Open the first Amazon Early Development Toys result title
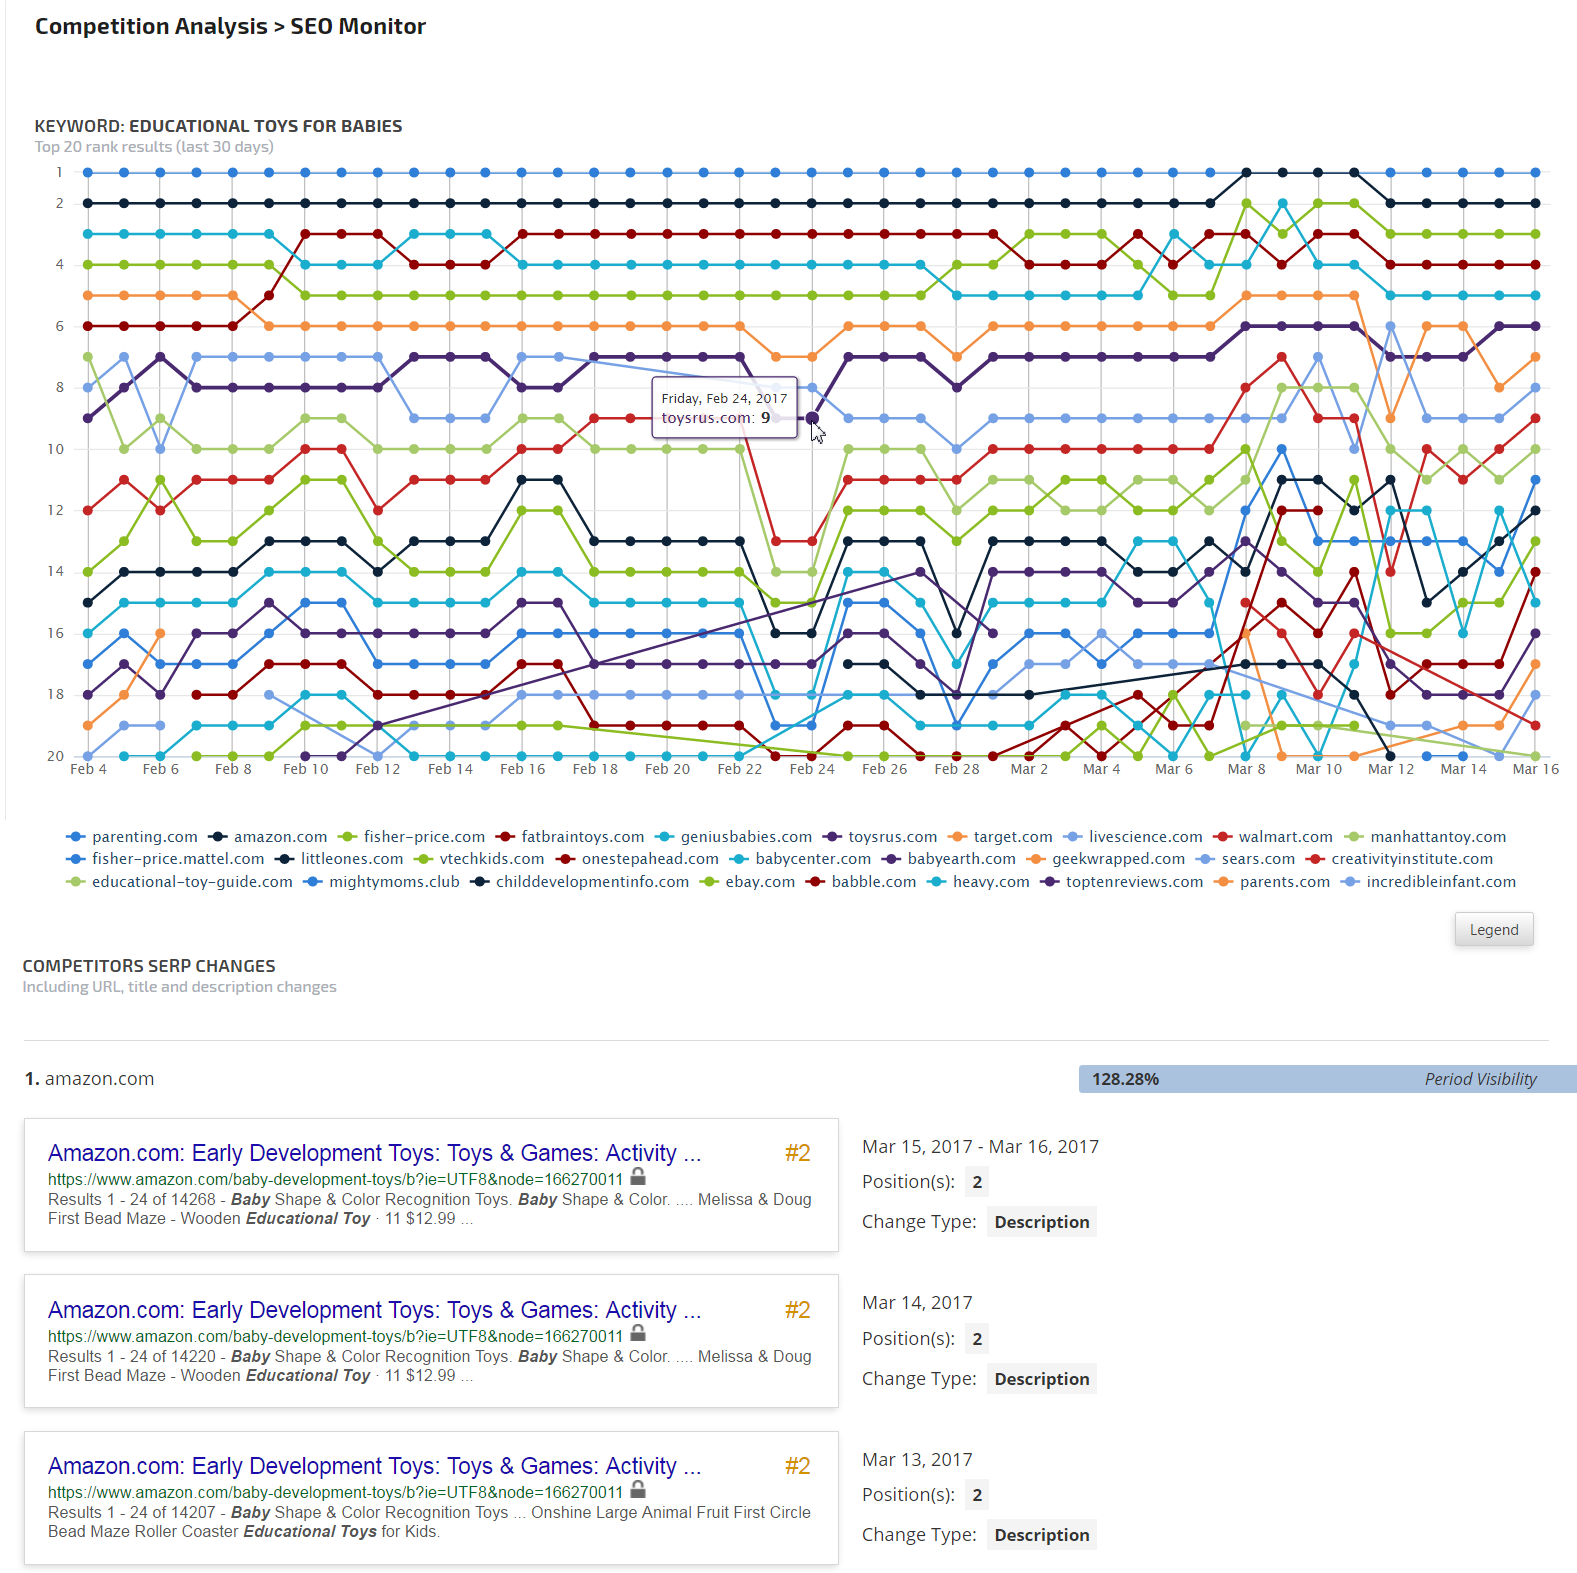This screenshot has height=1573, width=1577. click(x=374, y=1153)
